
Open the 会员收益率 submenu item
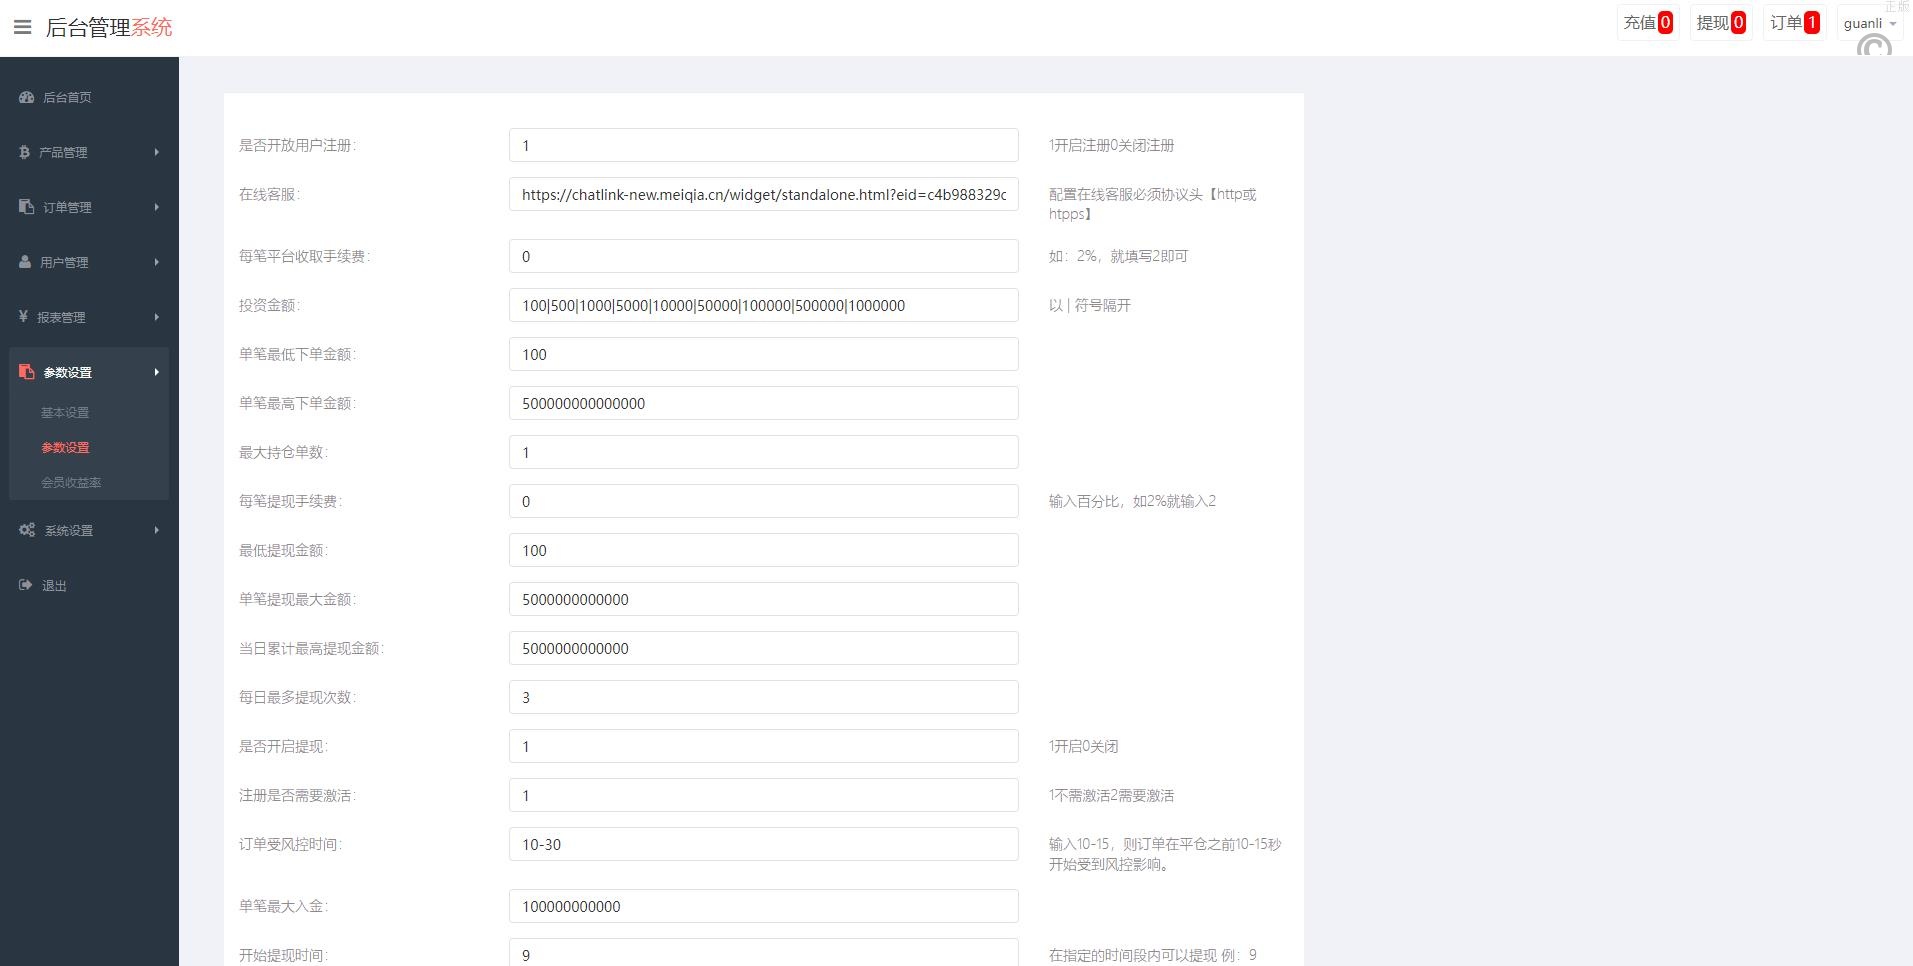pyautogui.click(x=71, y=482)
